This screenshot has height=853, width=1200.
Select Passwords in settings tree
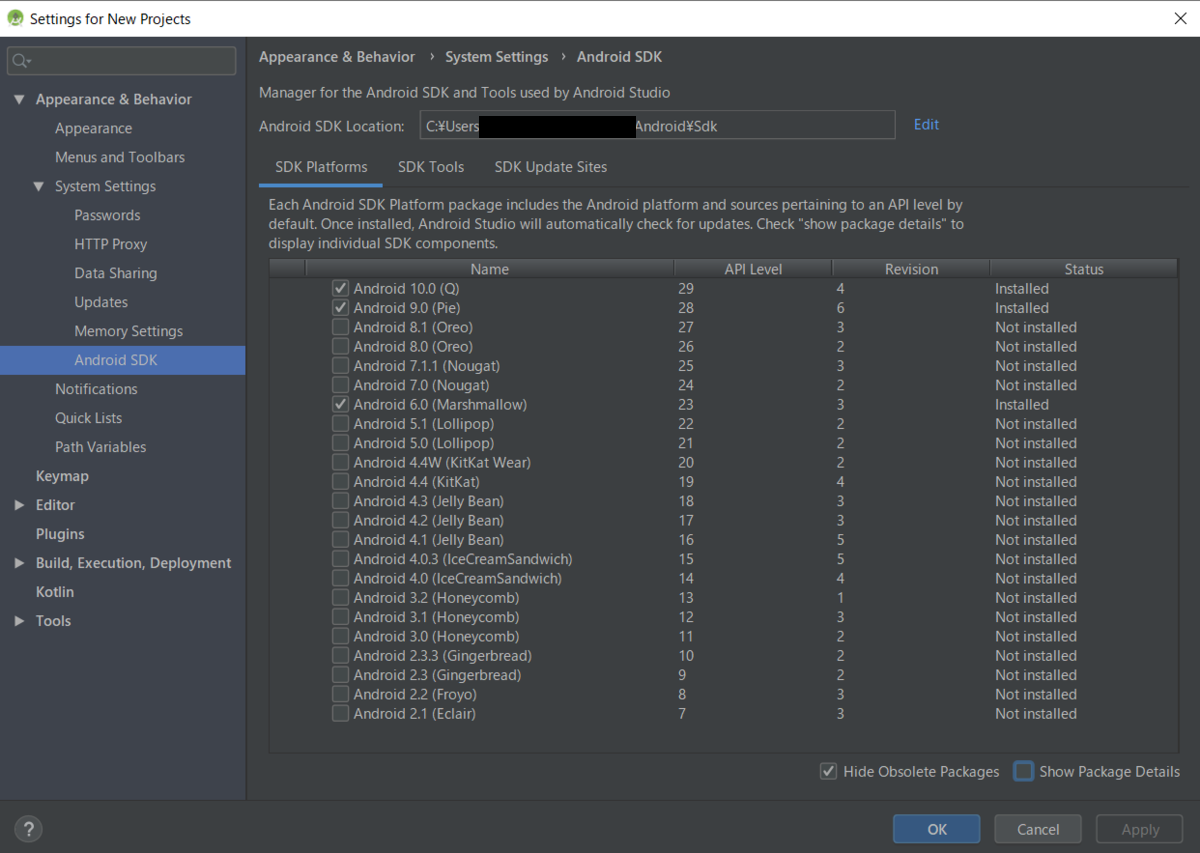click(x=107, y=215)
